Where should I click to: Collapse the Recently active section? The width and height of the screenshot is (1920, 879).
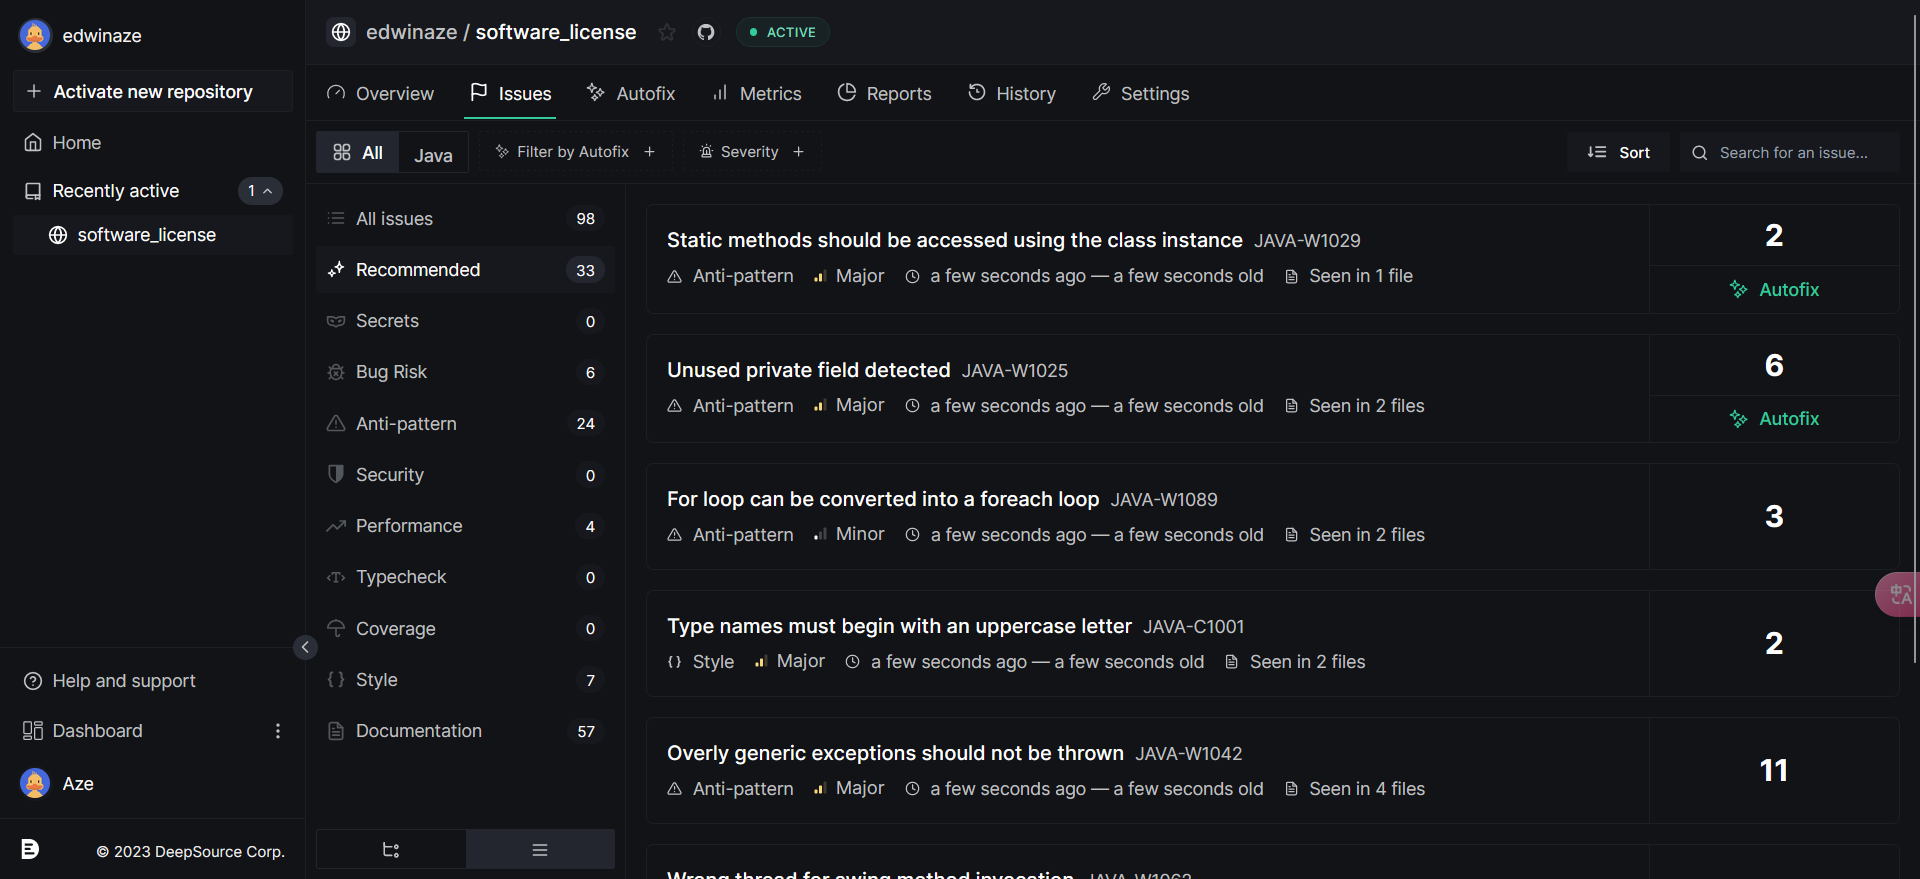pyautogui.click(x=260, y=191)
